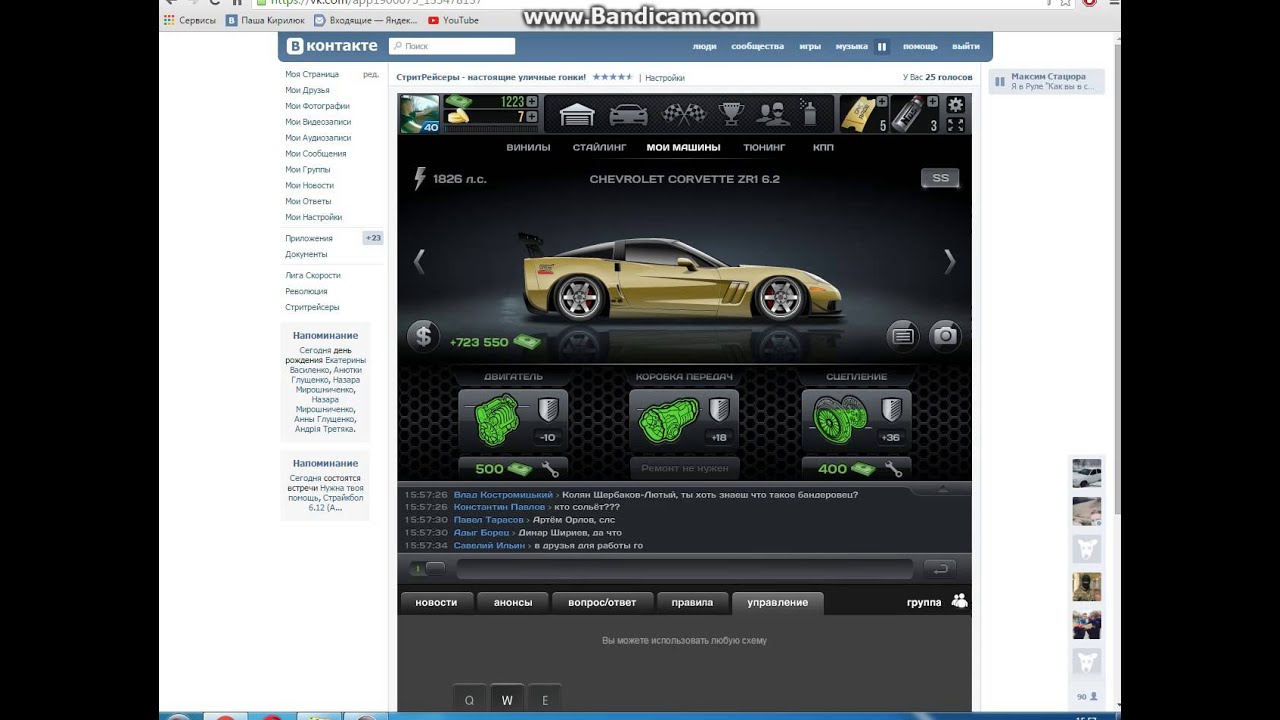Open the app Настройки link

pyautogui.click(x=665, y=77)
